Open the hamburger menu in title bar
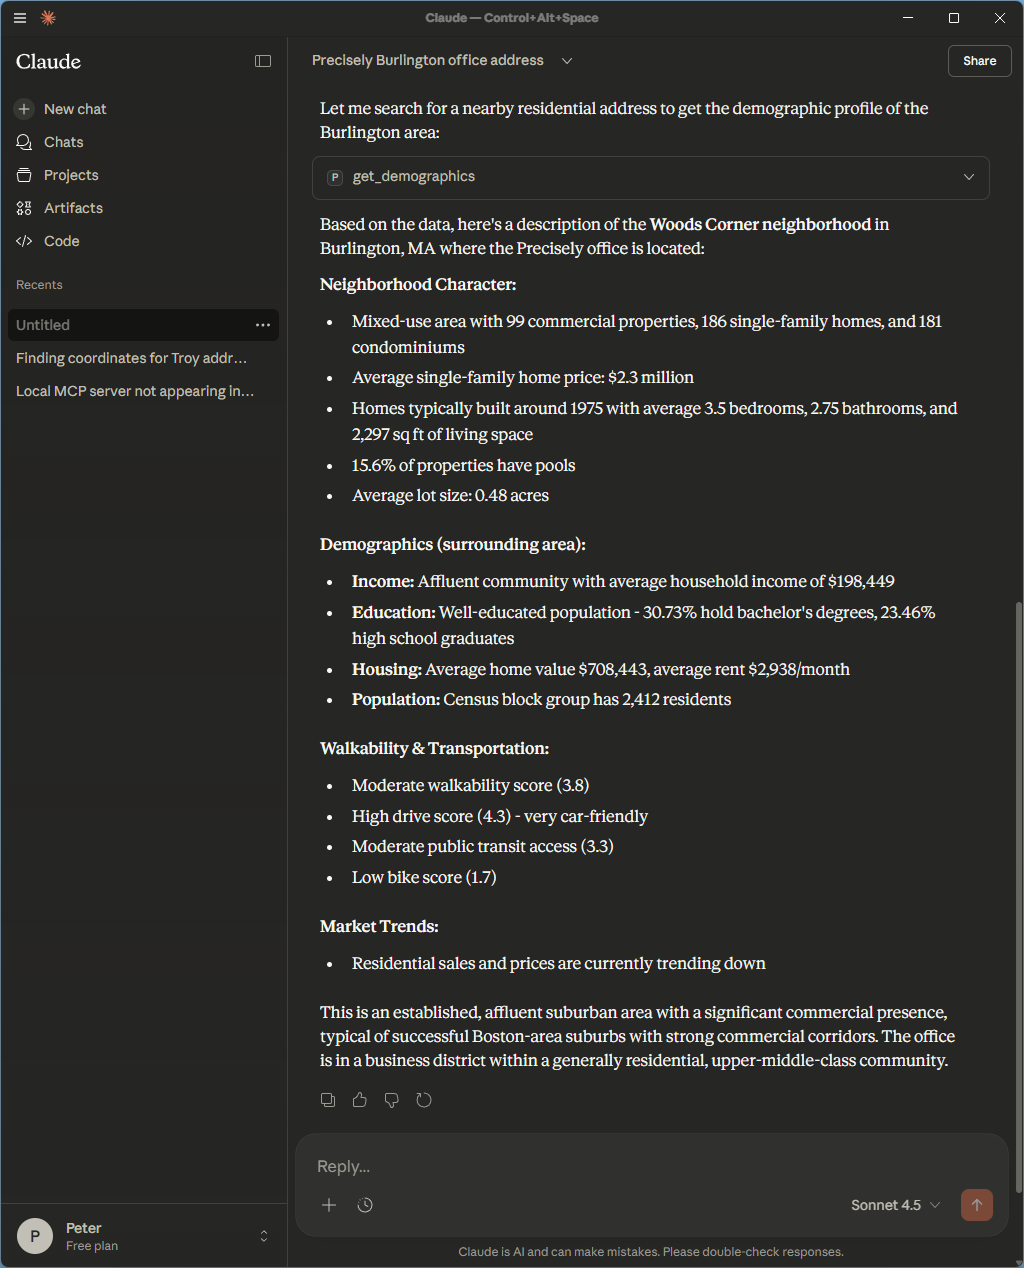 coord(20,18)
